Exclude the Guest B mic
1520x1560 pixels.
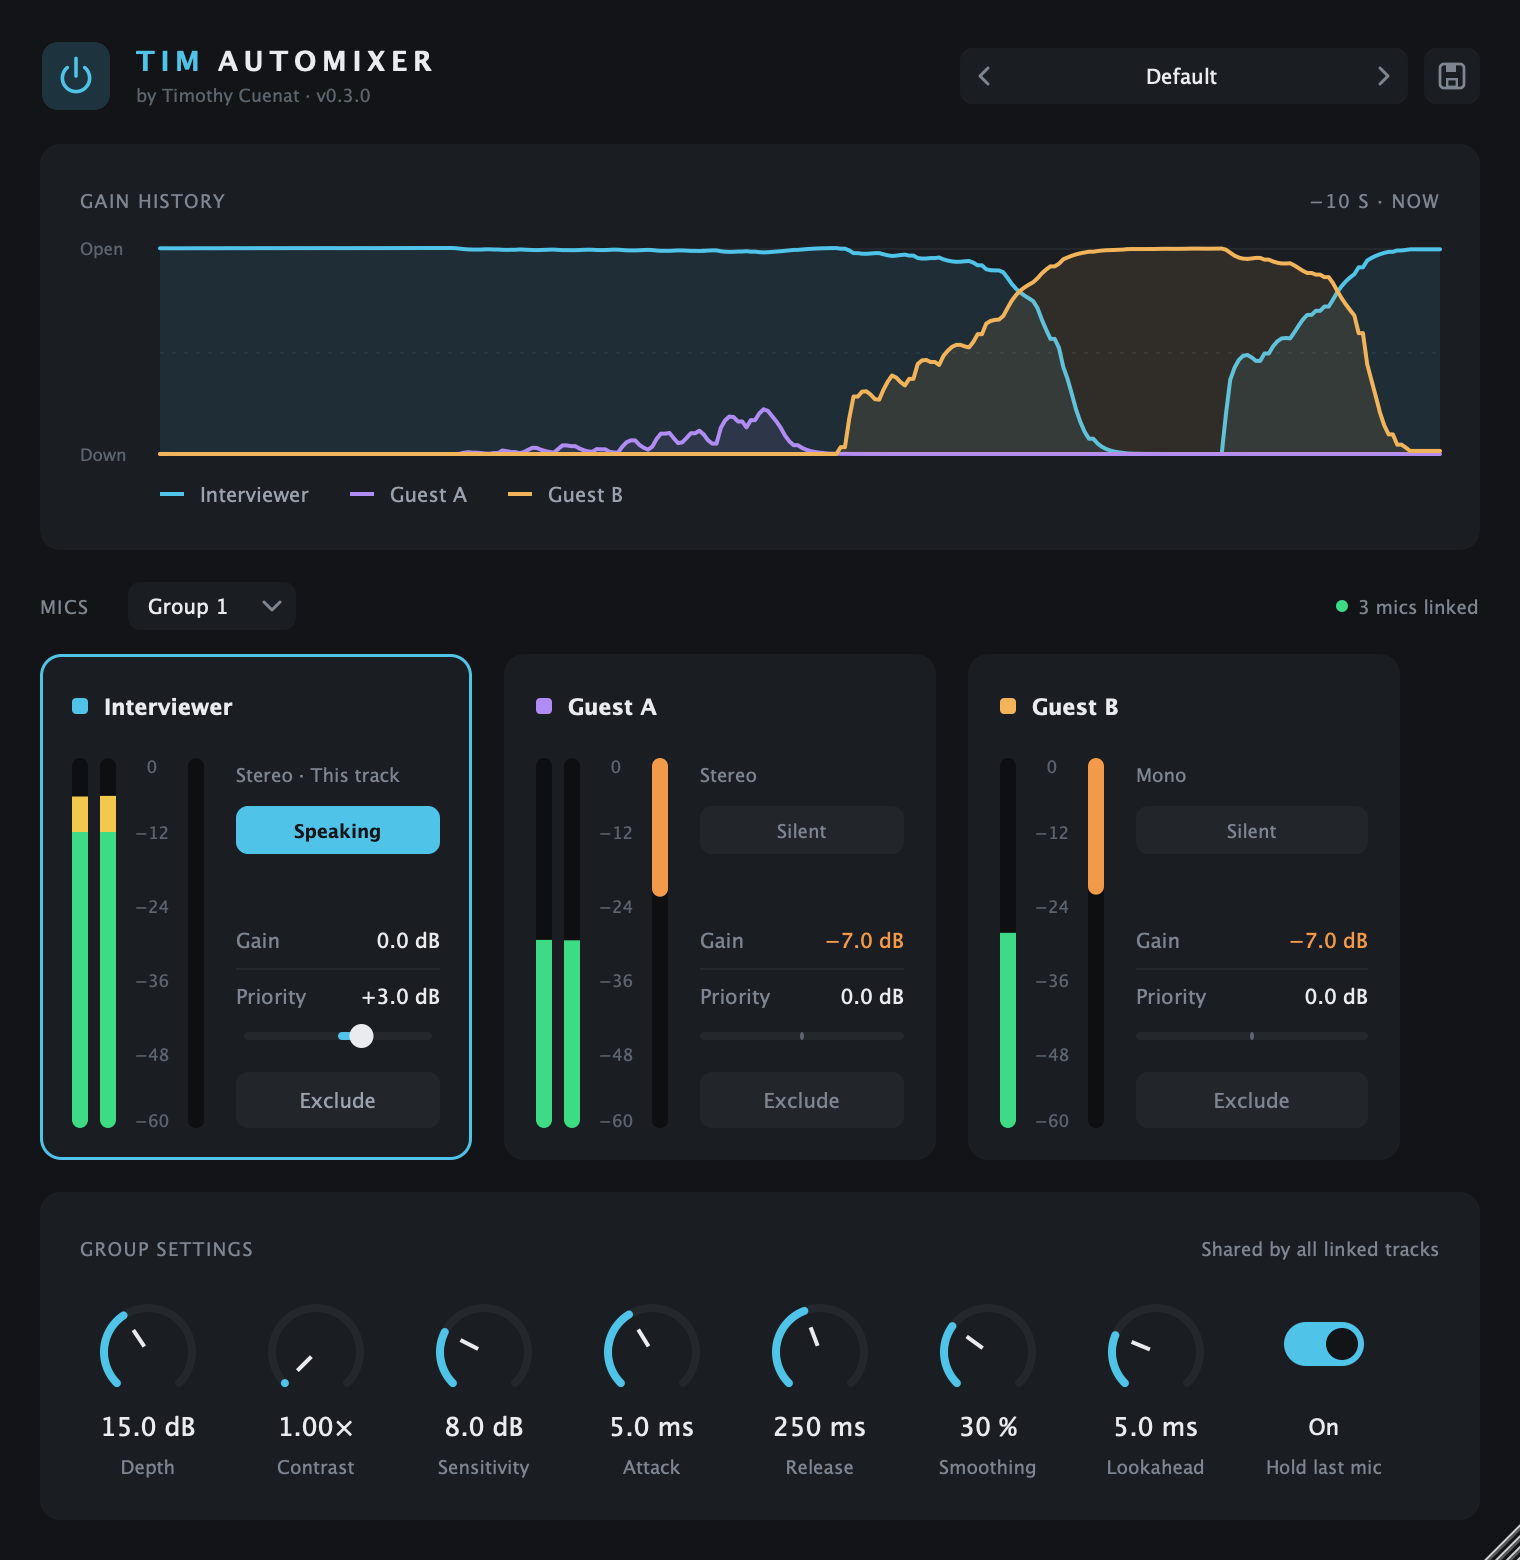point(1252,1100)
